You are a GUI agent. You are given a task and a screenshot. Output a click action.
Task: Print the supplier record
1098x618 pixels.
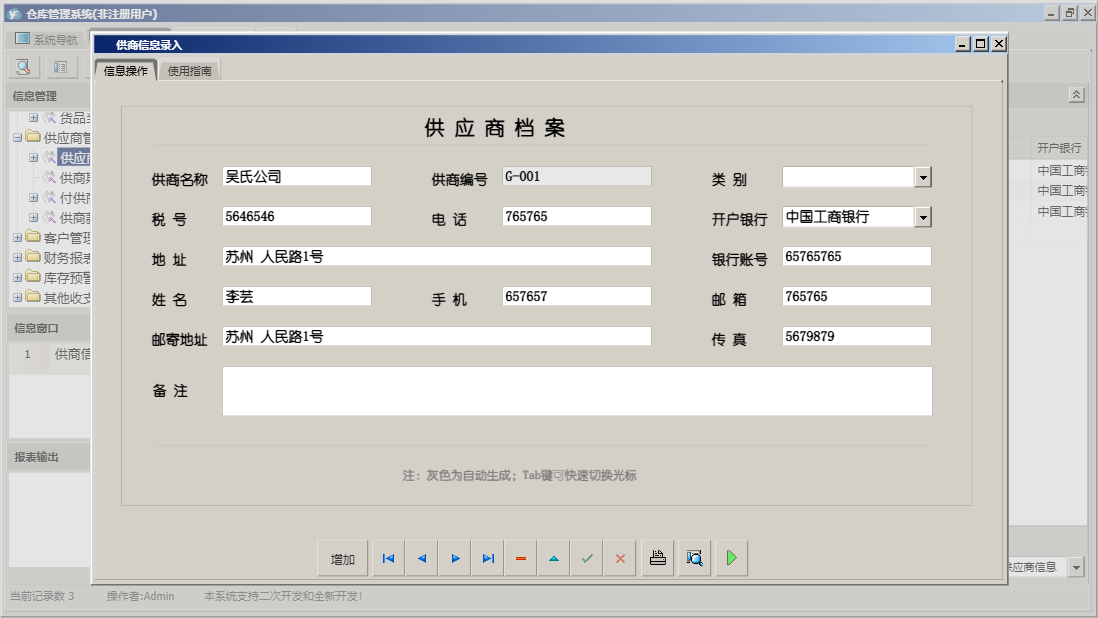tap(658, 559)
